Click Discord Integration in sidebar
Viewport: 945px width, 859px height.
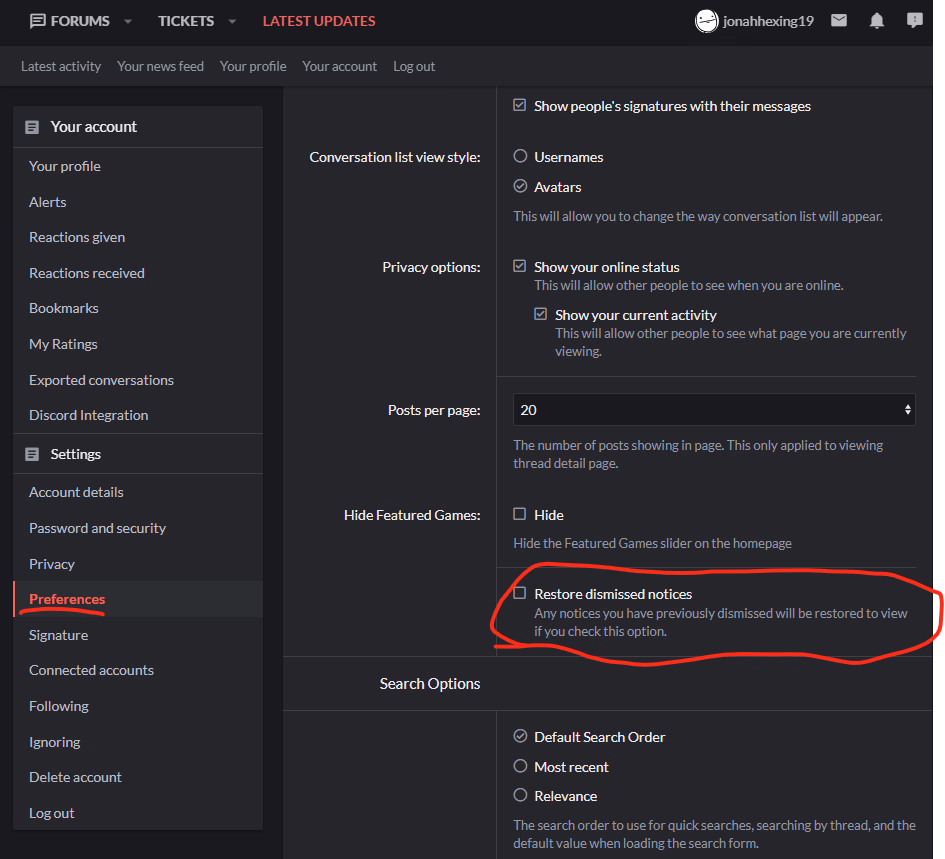(88, 415)
